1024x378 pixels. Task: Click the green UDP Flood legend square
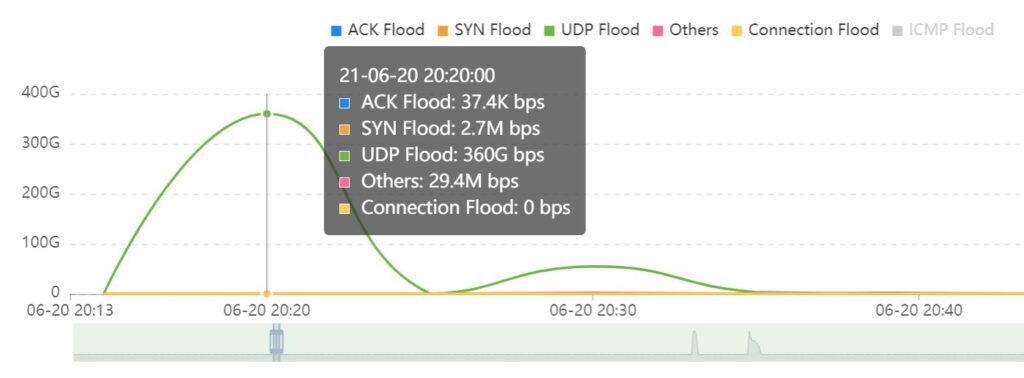pos(549,31)
